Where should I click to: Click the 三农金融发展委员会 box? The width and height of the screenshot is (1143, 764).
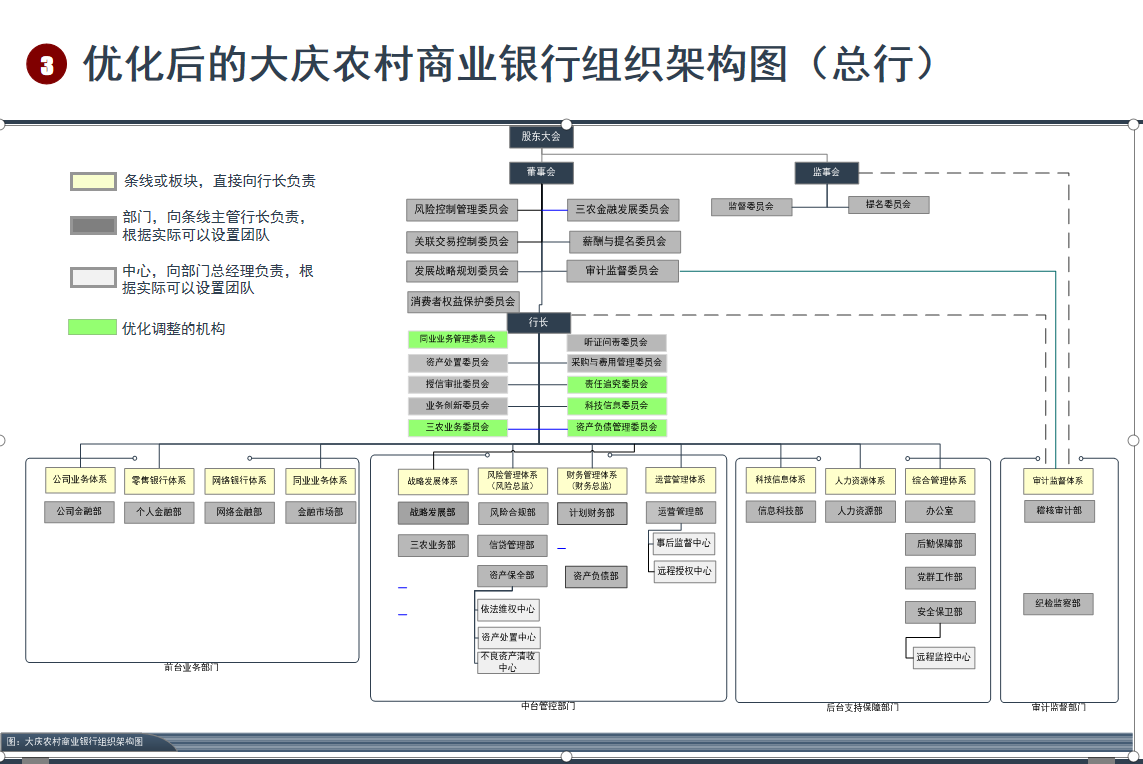623,210
